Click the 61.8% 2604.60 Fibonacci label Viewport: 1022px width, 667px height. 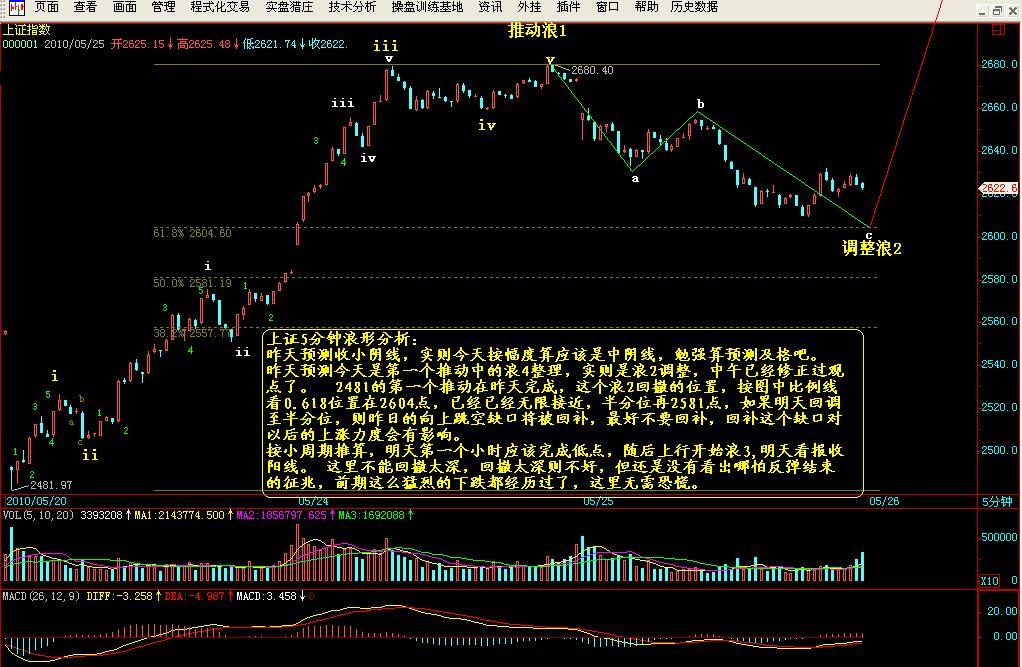(192, 233)
